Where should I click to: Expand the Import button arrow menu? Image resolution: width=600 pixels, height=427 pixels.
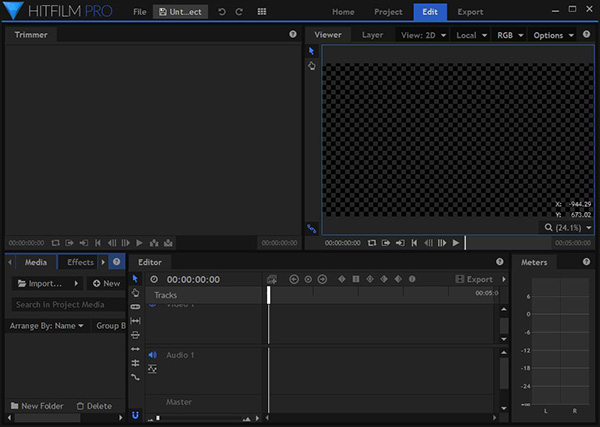pyautogui.click(x=76, y=284)
